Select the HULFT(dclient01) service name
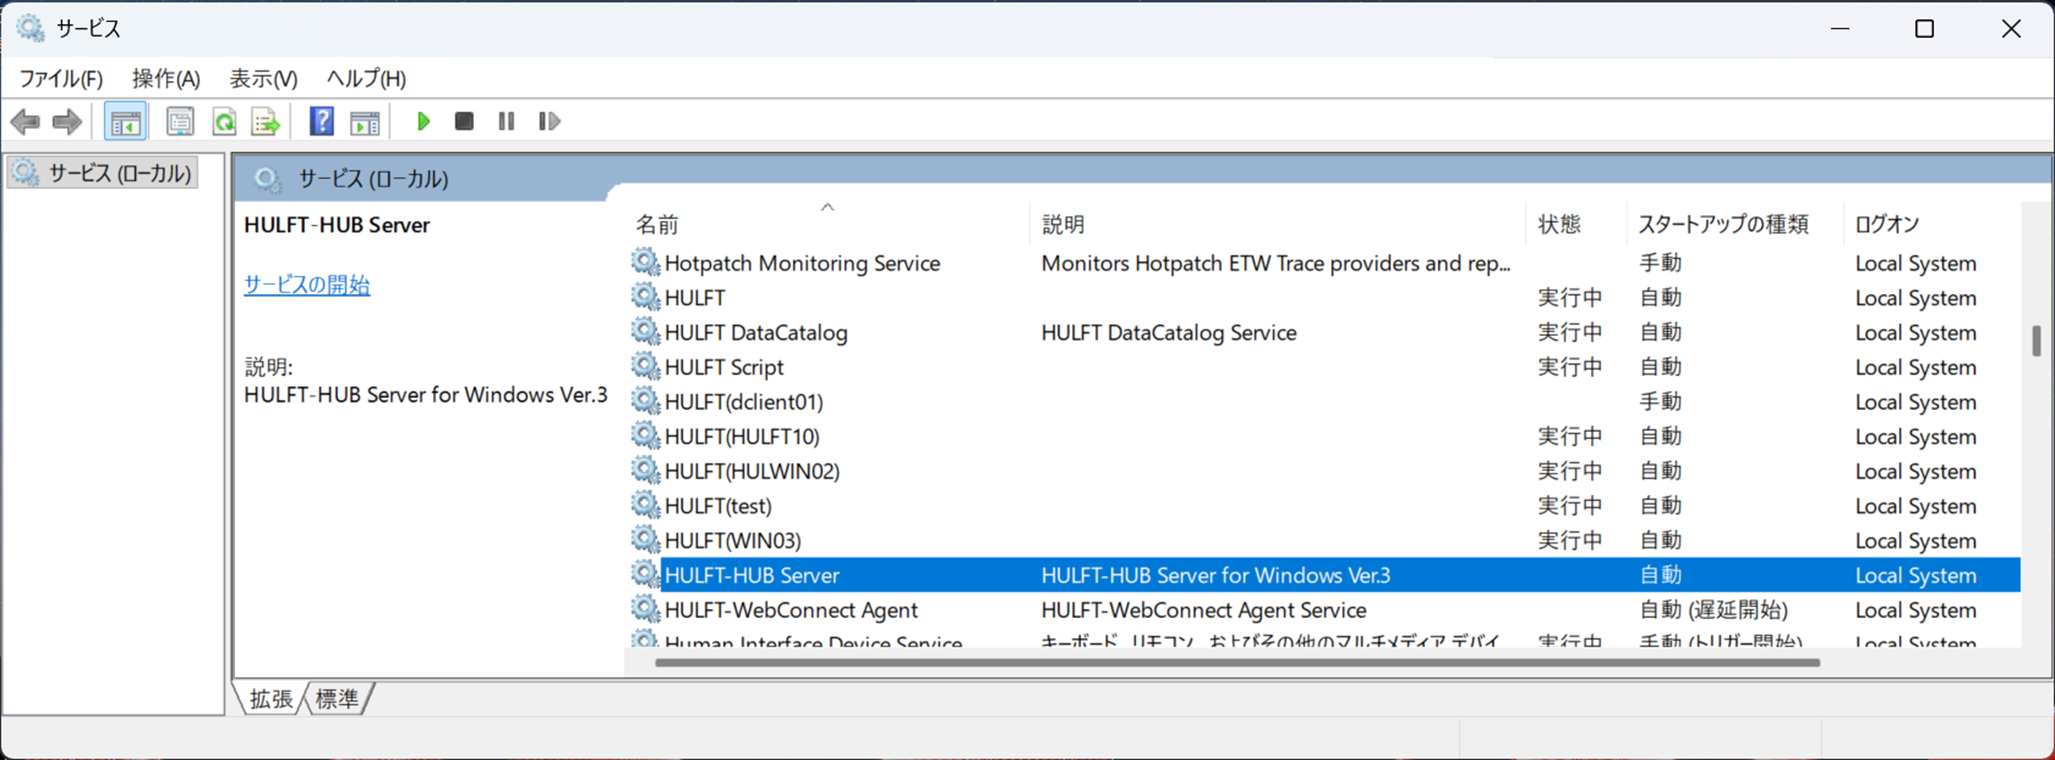 coord(744,402)
